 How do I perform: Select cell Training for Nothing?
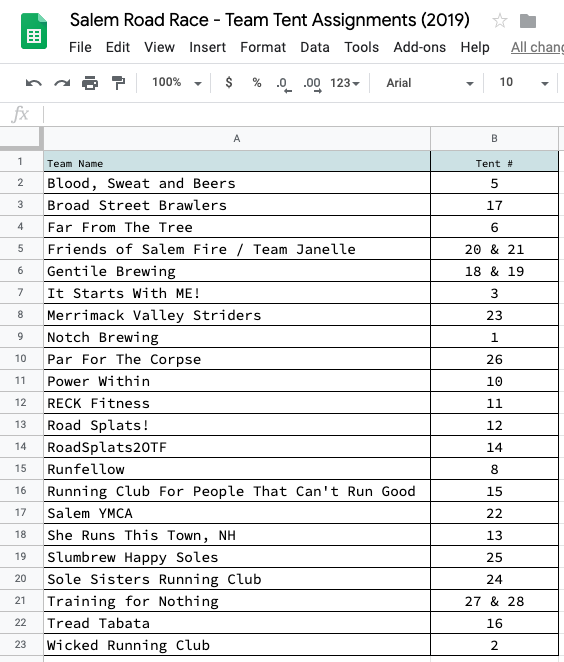point(237,600)
